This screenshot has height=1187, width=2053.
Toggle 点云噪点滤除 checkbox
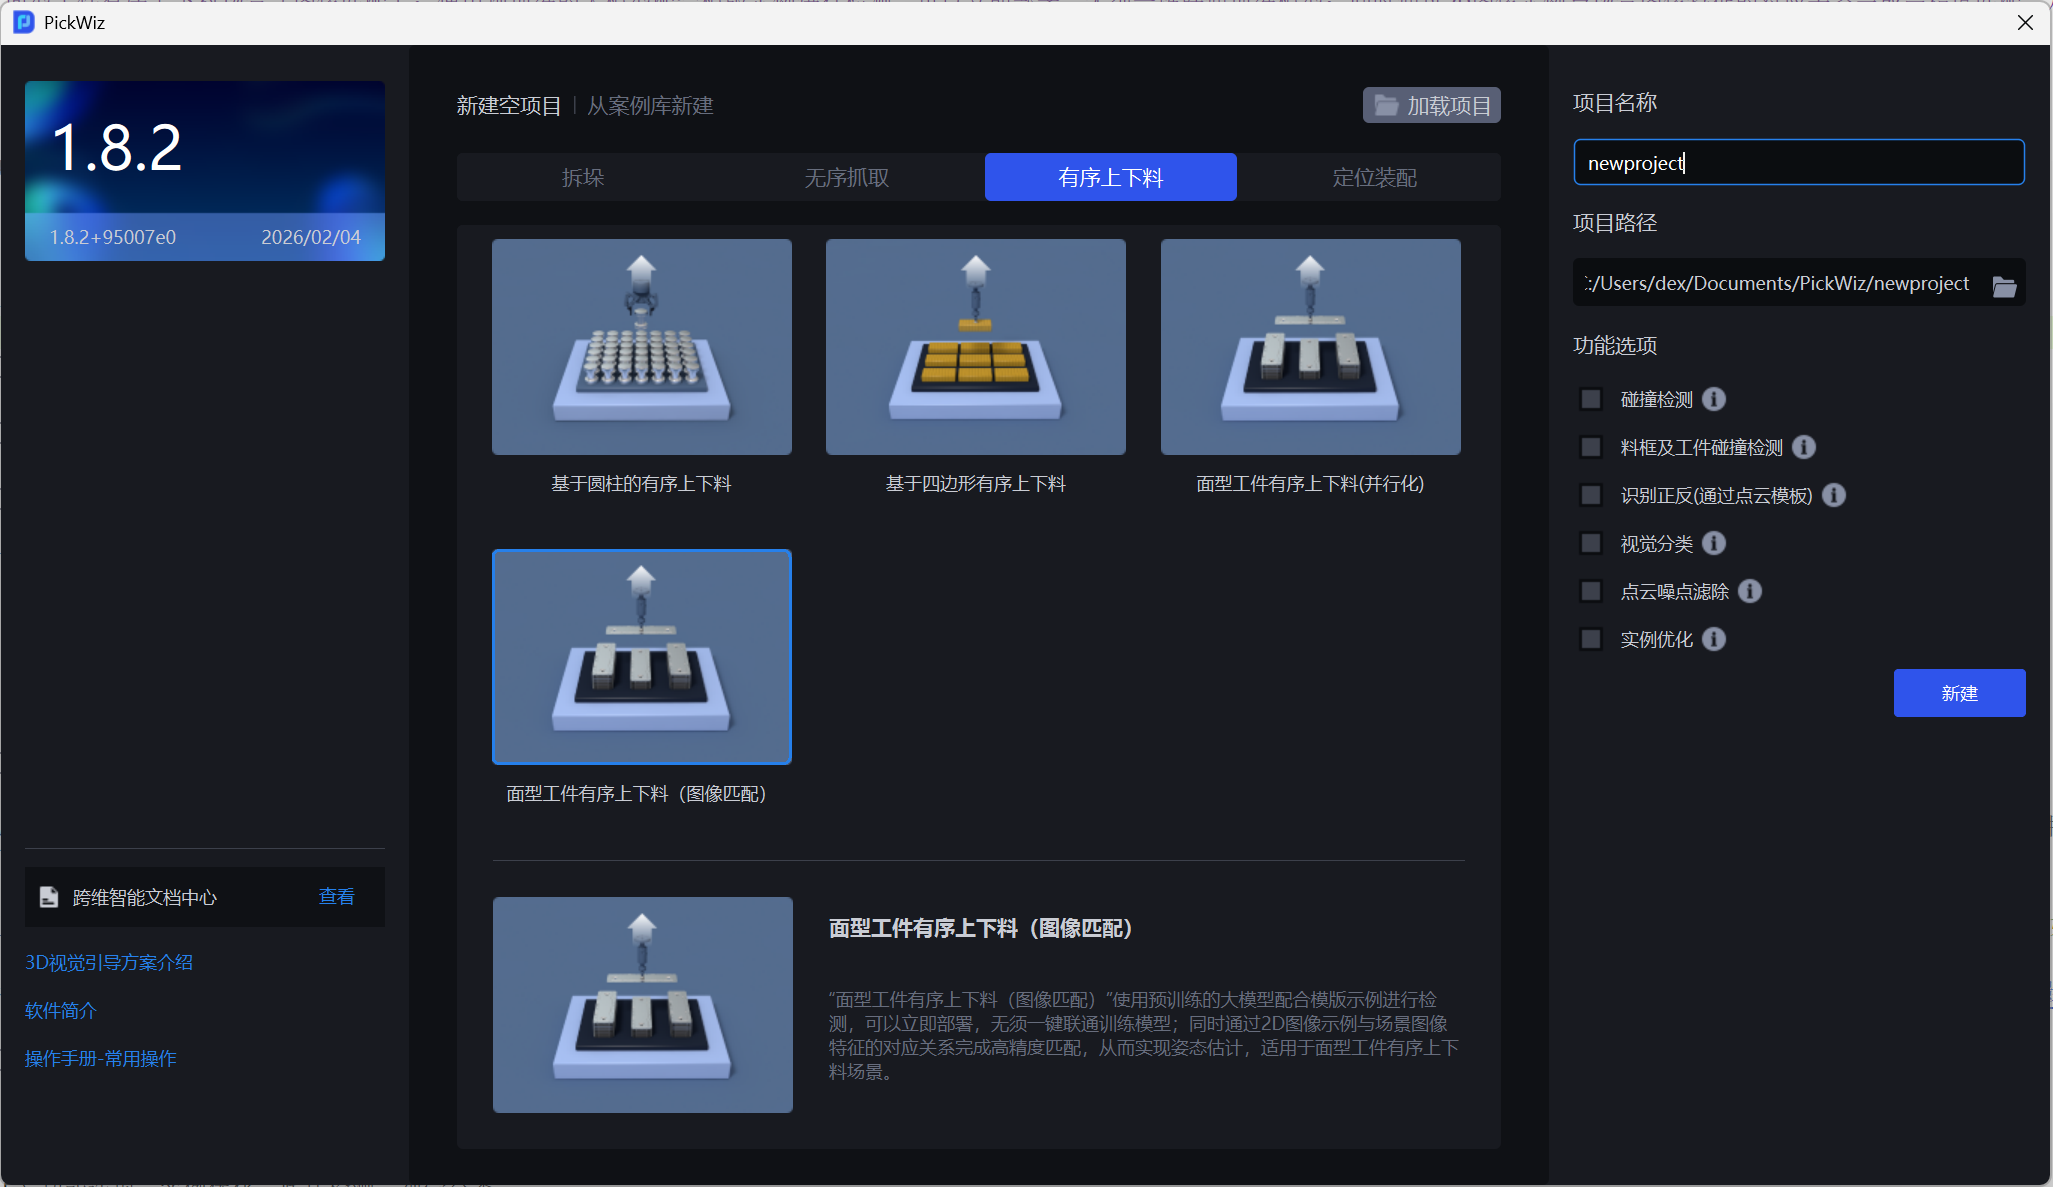(1591, 591)
